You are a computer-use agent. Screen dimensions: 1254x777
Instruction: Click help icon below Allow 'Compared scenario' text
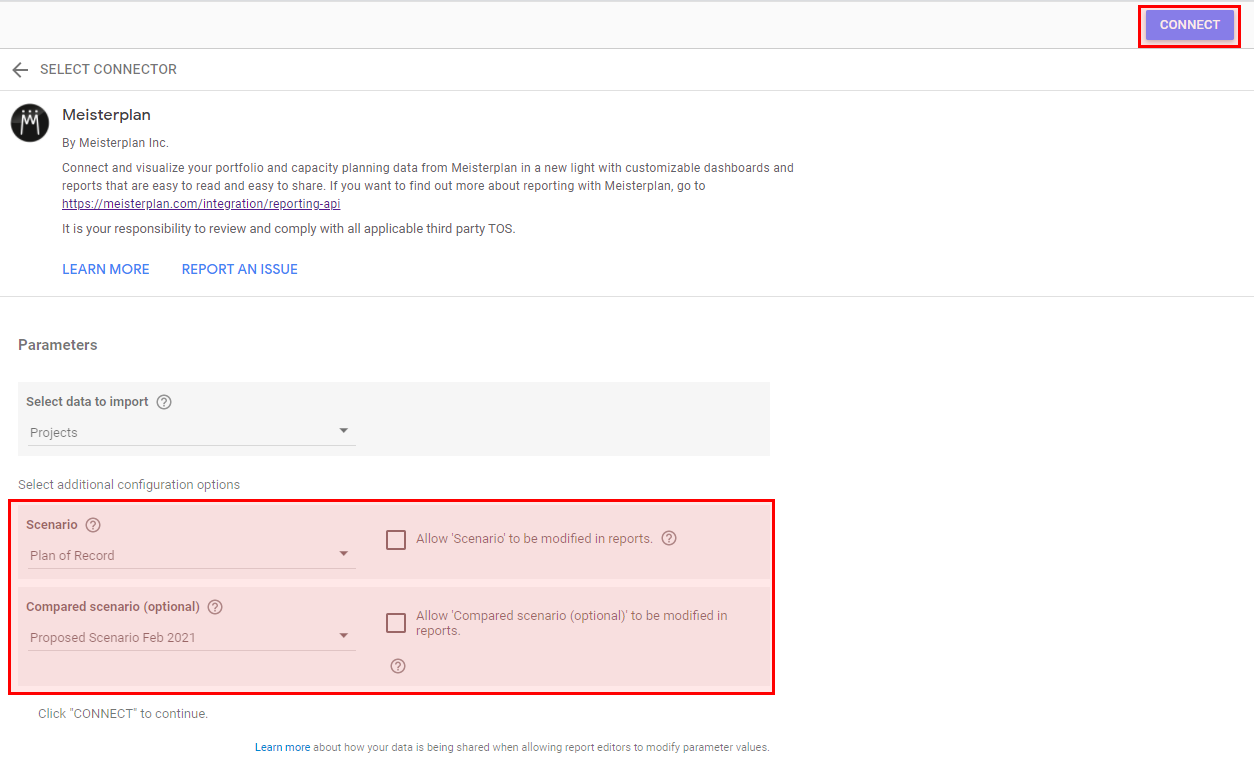[x=398, y=666]
